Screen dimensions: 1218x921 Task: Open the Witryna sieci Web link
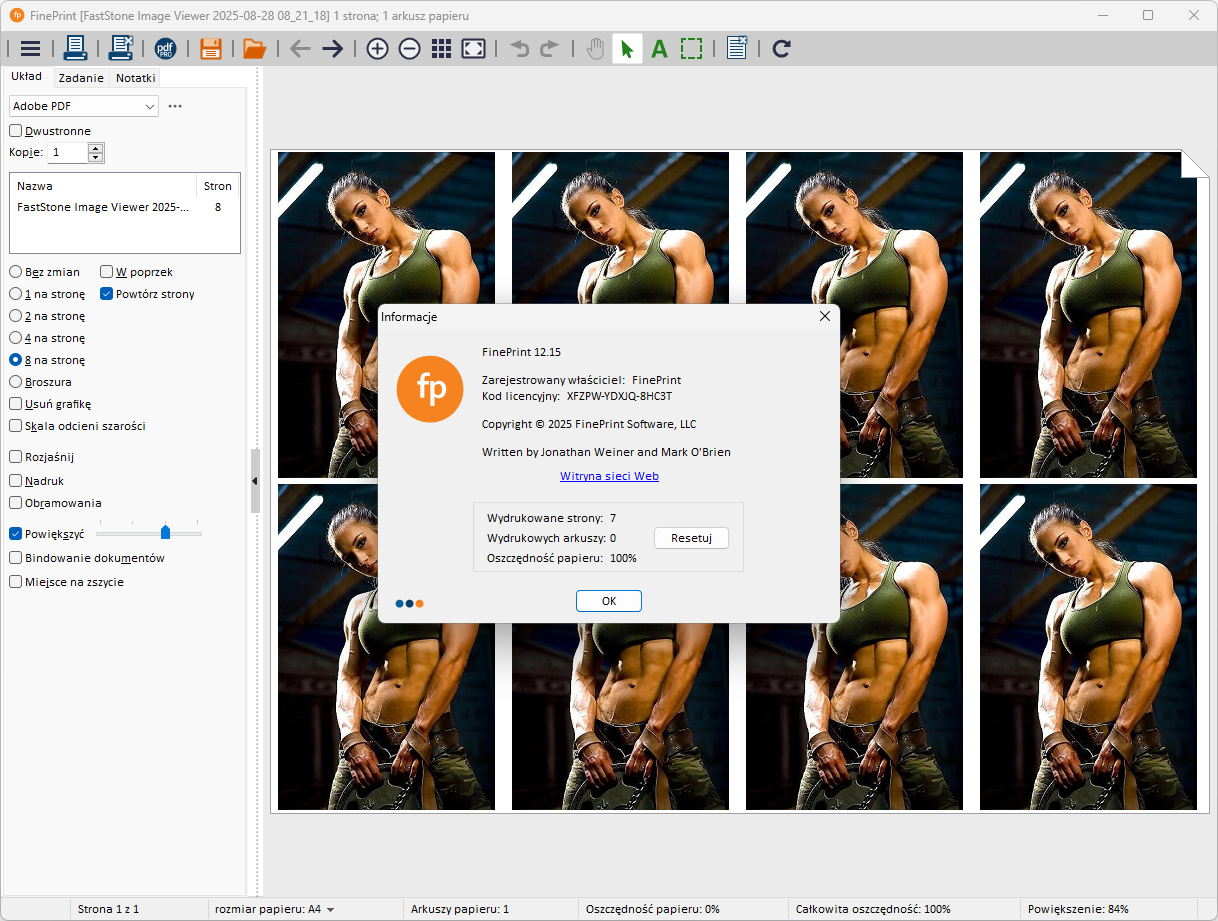[x=609, y=476]
